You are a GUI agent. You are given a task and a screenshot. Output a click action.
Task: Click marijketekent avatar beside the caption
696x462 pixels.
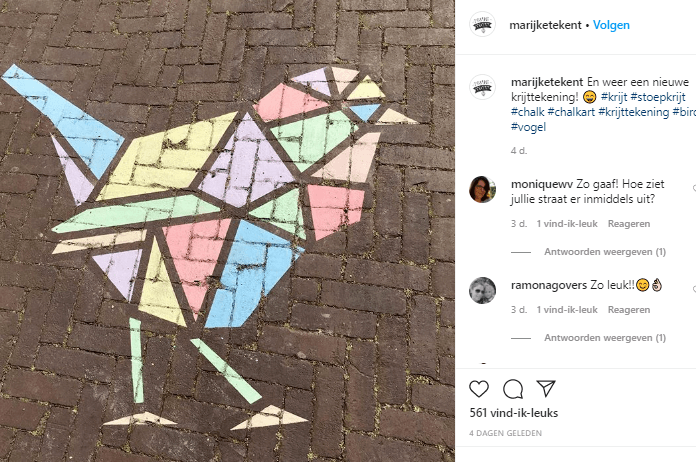(482, 87)
